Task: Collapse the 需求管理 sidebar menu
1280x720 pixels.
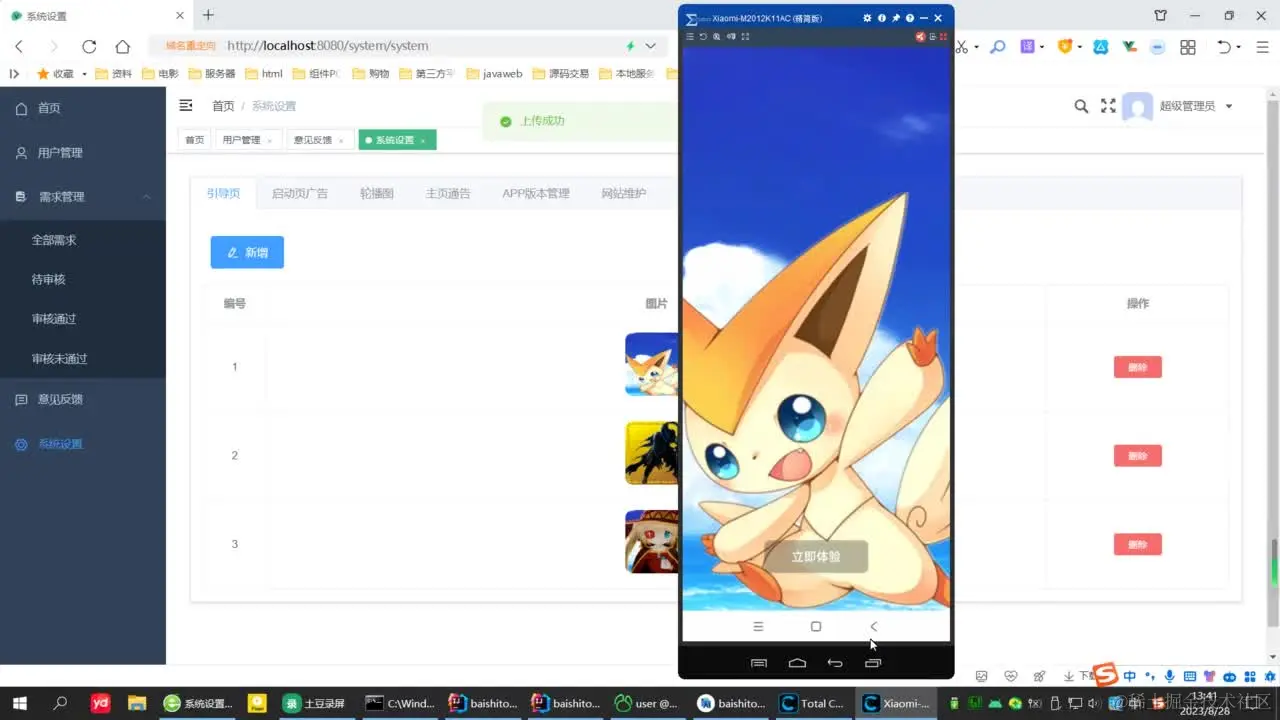Action: tap(83, 197)
